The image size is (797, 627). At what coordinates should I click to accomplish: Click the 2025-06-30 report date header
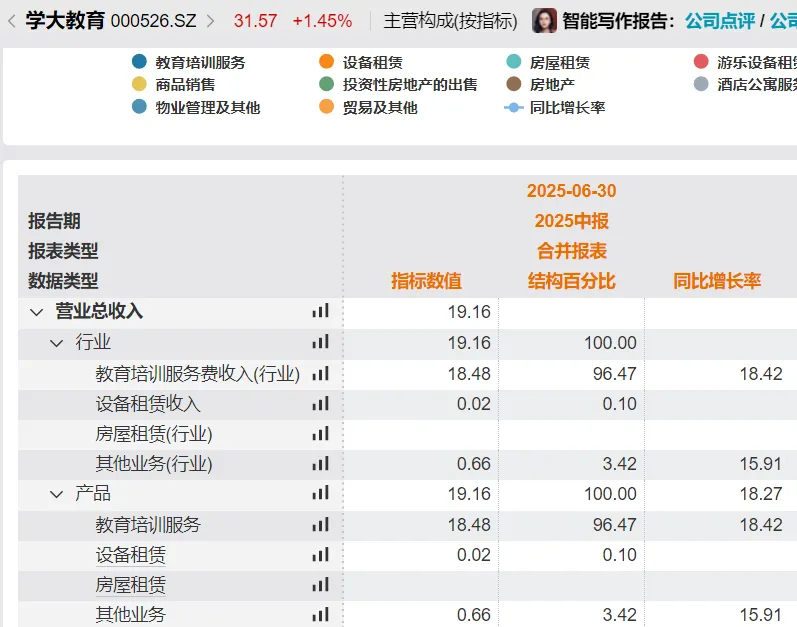571,191
